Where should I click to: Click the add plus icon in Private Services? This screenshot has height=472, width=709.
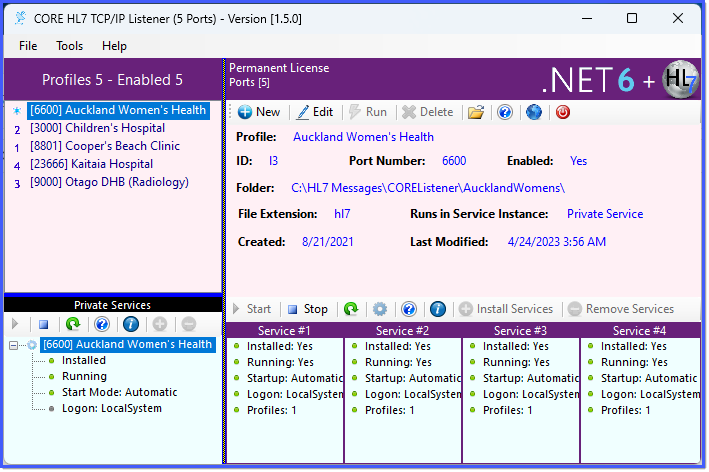coord(160,324)
